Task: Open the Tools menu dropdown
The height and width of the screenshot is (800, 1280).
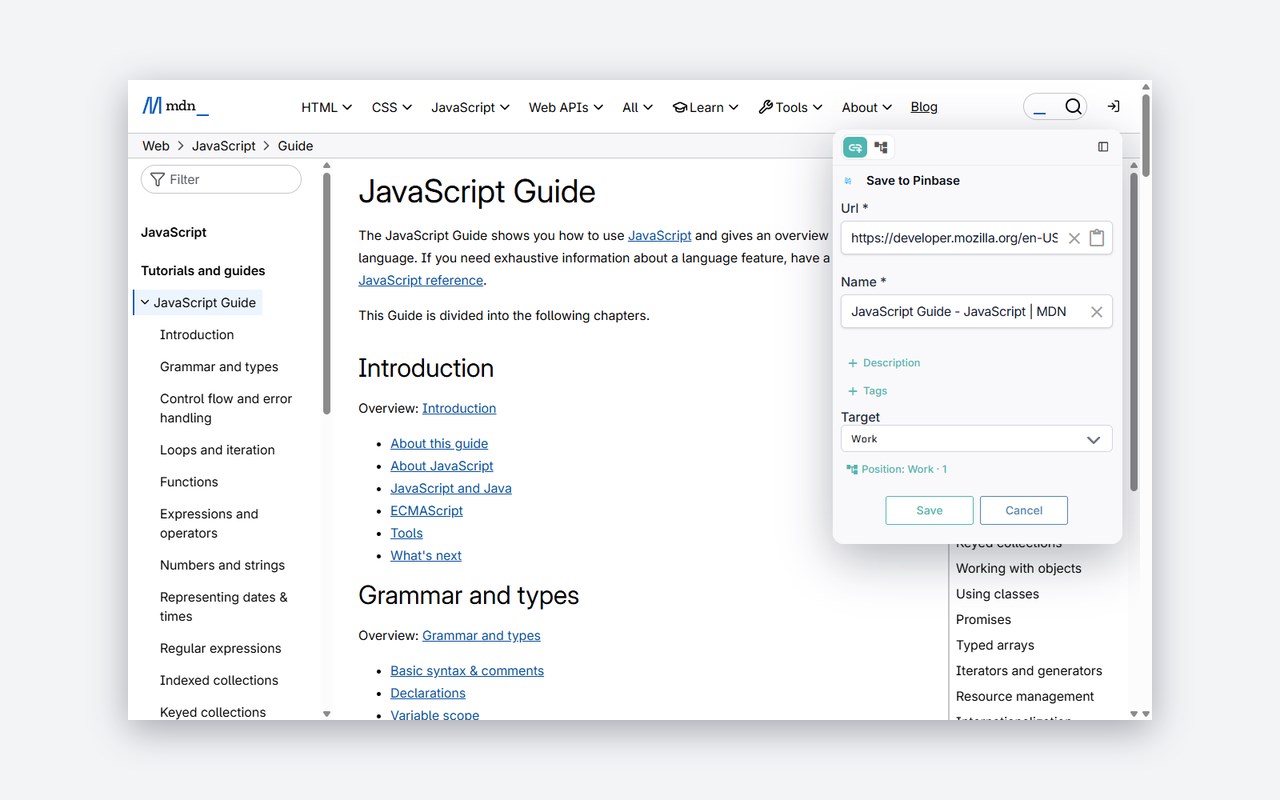Action: point(791,107)
